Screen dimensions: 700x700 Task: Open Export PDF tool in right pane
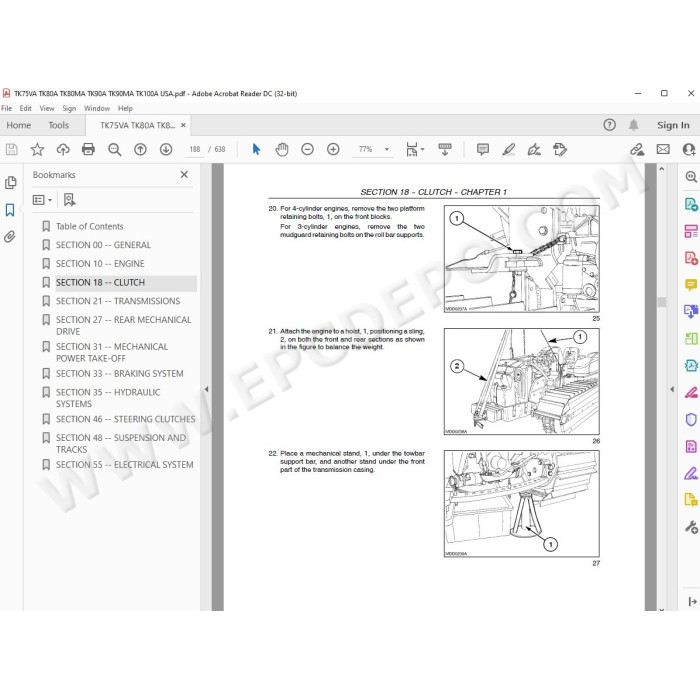click(691, 204)
